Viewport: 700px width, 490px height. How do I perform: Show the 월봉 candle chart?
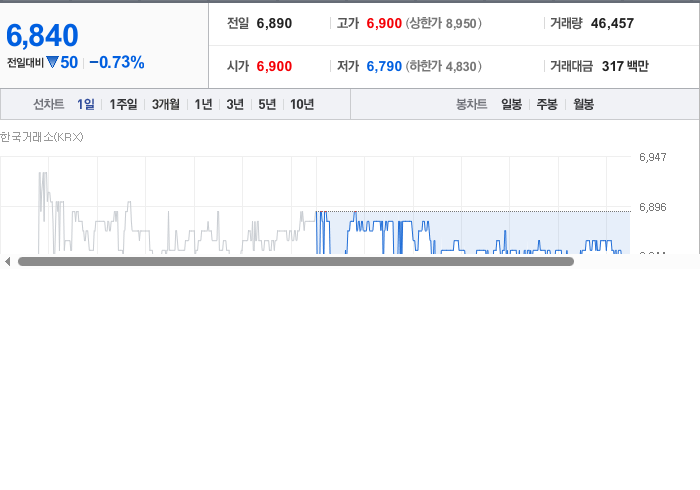pos(583,104)
